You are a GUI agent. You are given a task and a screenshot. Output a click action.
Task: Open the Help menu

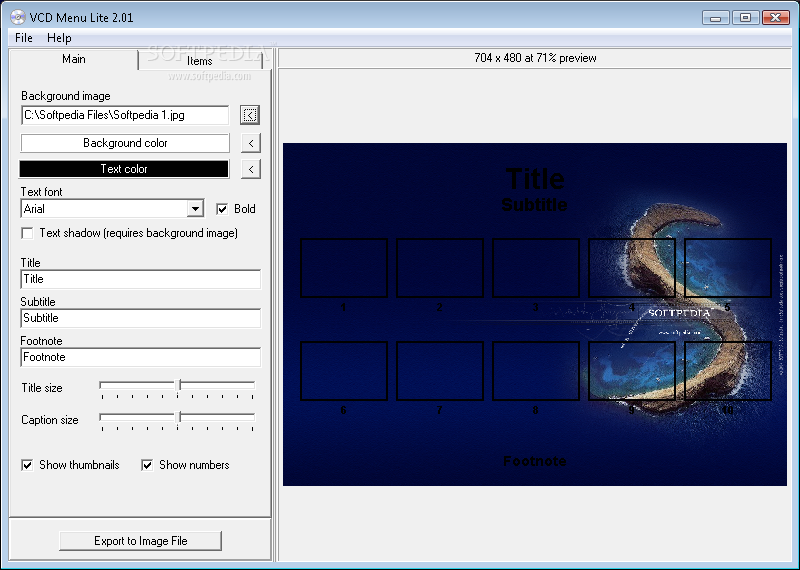click(x=59, y=38)
